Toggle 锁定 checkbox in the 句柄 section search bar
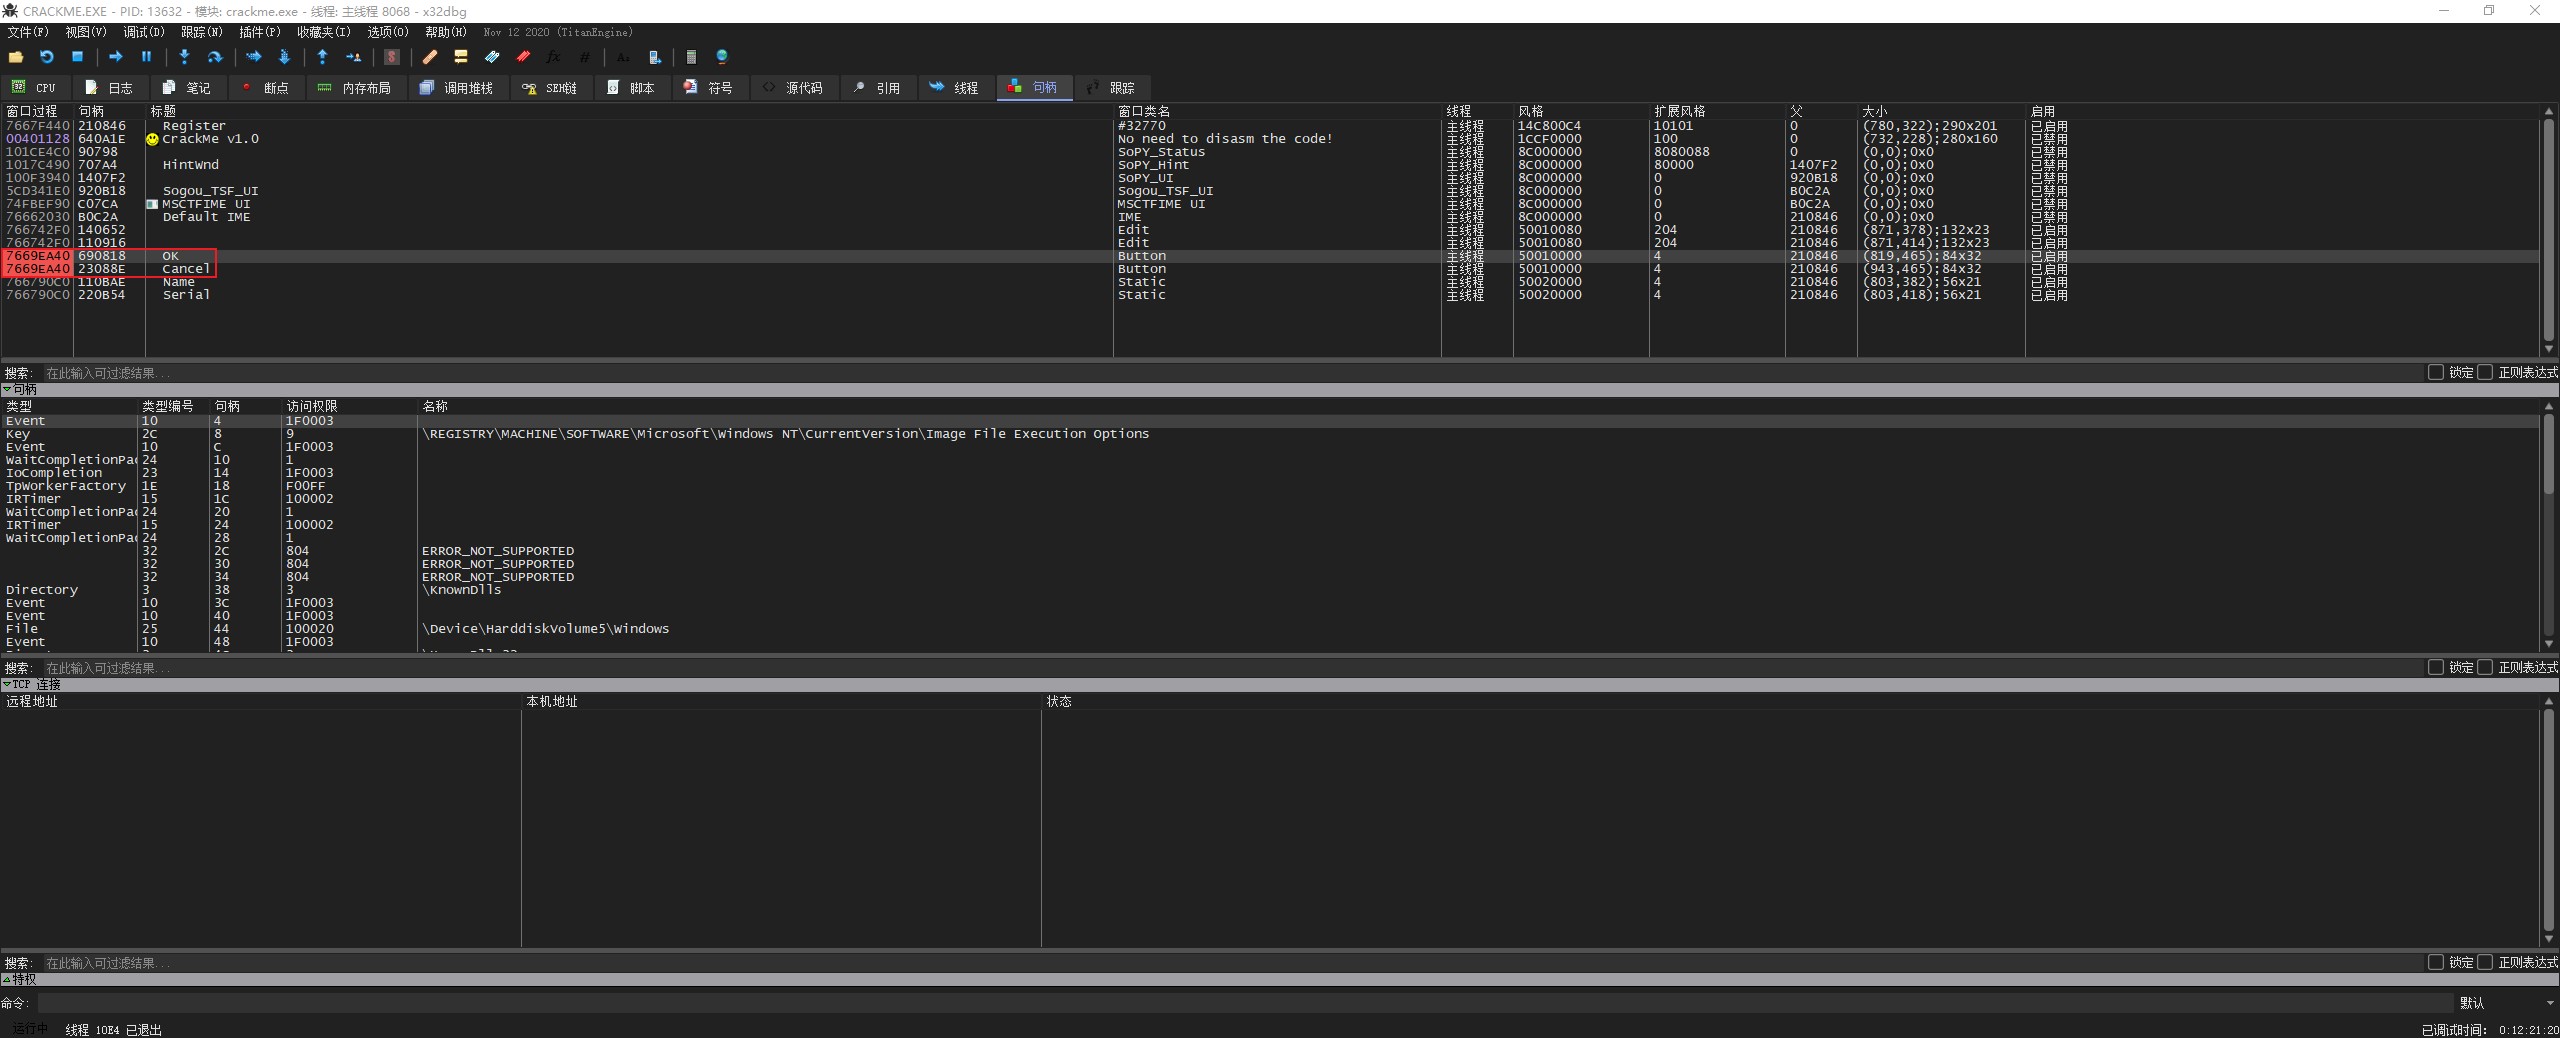 pyautogui.click(x=2436, y=667)
